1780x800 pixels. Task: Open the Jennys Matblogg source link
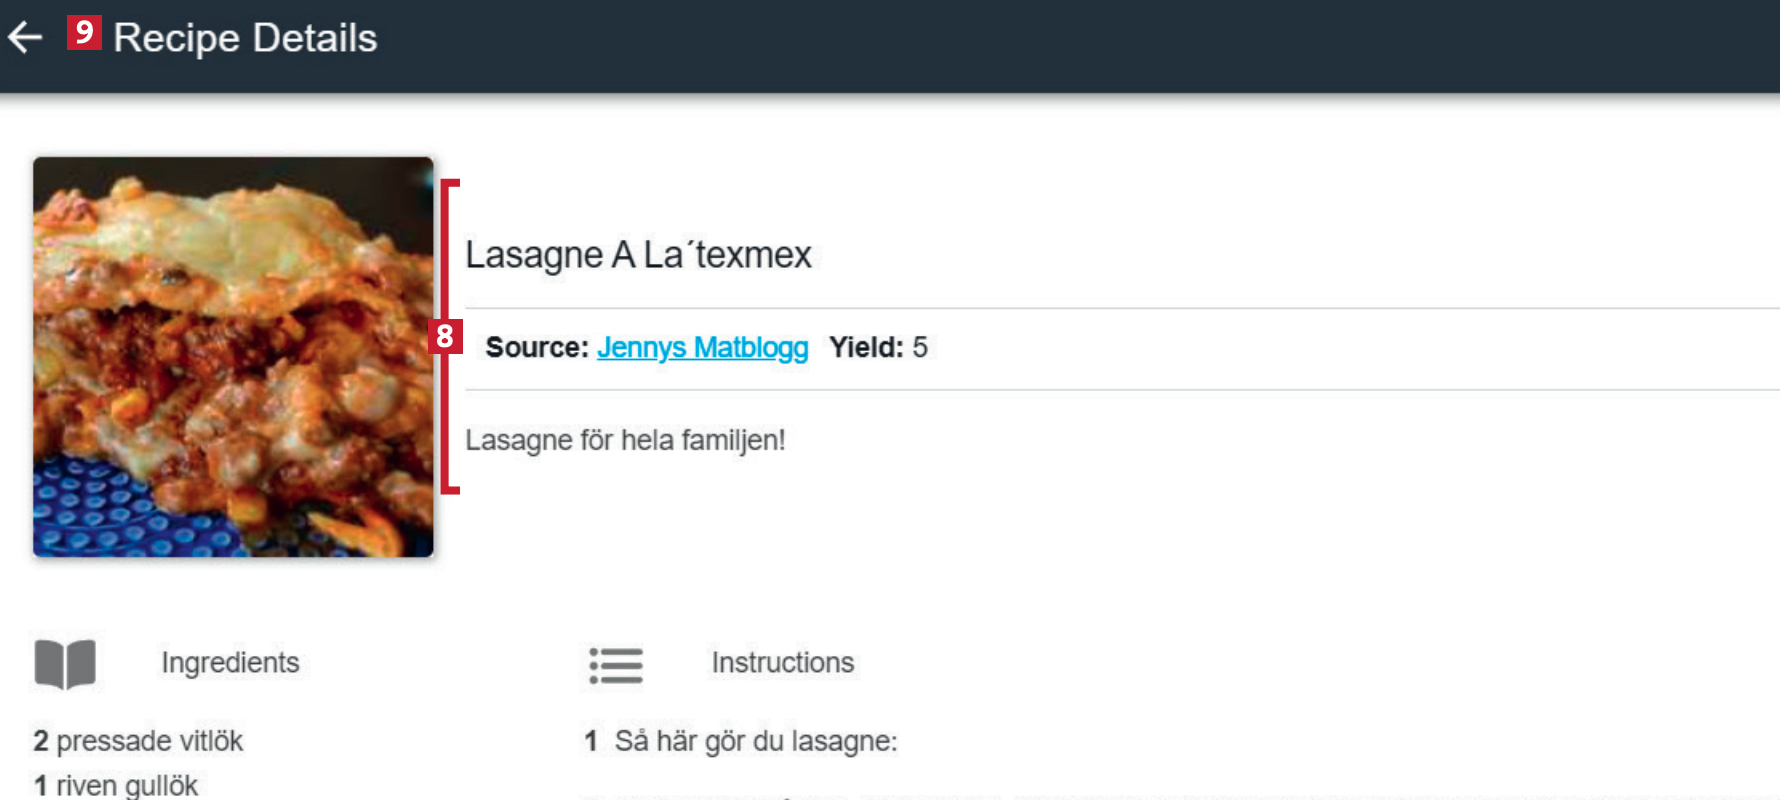(x=702, y=348)
